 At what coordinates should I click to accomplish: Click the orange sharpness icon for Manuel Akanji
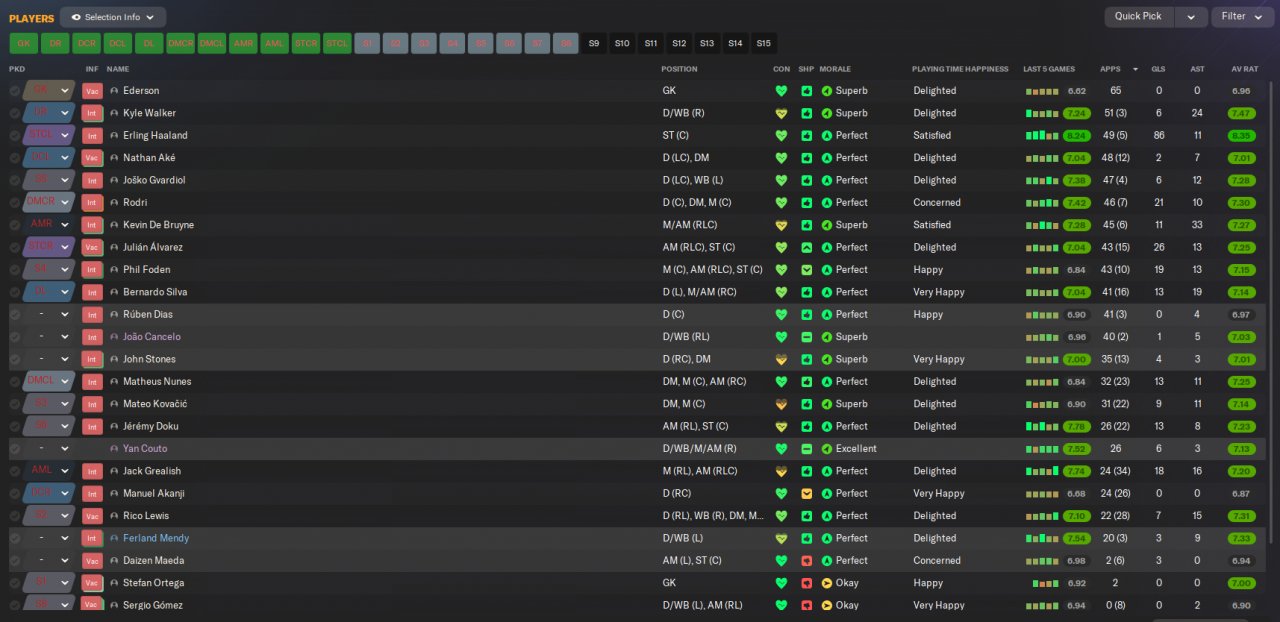point(806,494)
